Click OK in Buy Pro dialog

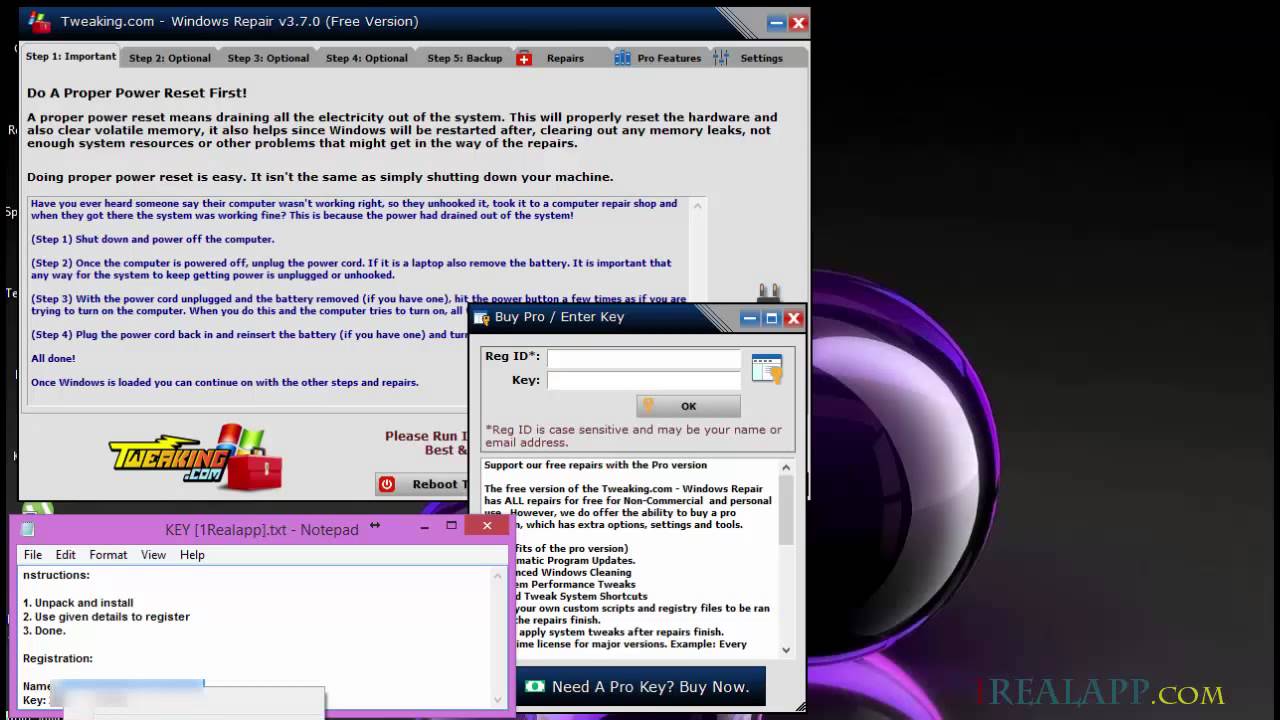pos(688,406)
